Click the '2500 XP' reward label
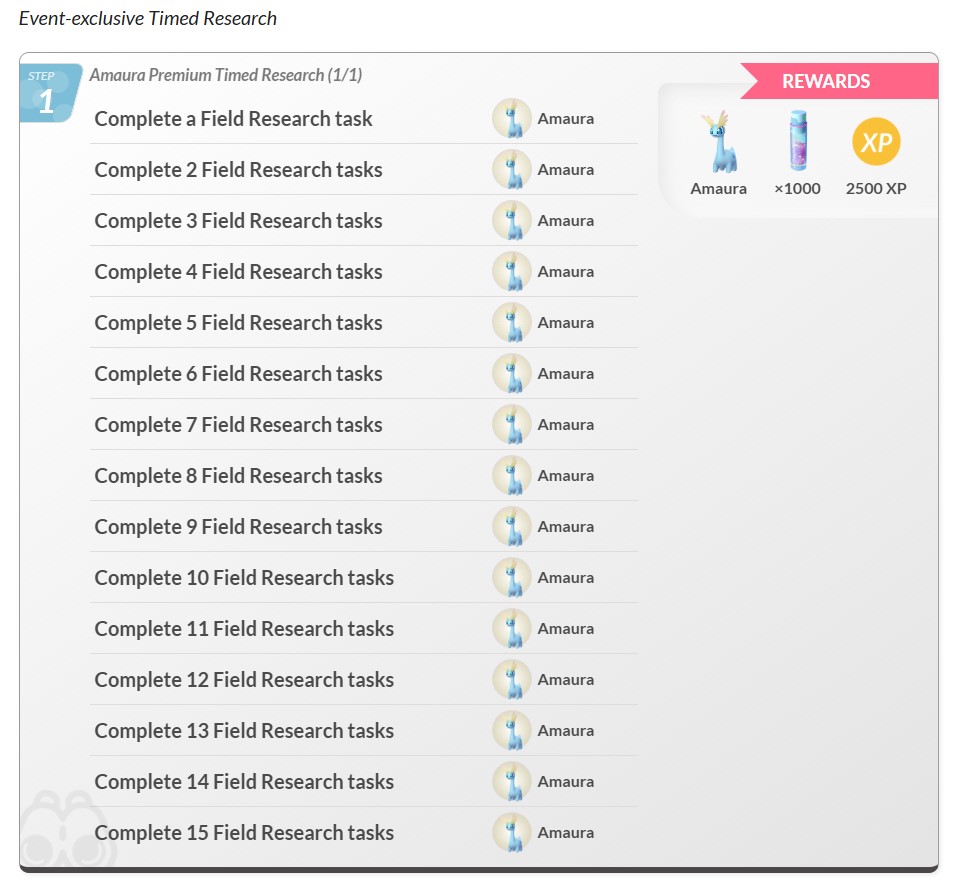This screenshot has width=957, height=883. pyautogui.click(x=876, y=188)
